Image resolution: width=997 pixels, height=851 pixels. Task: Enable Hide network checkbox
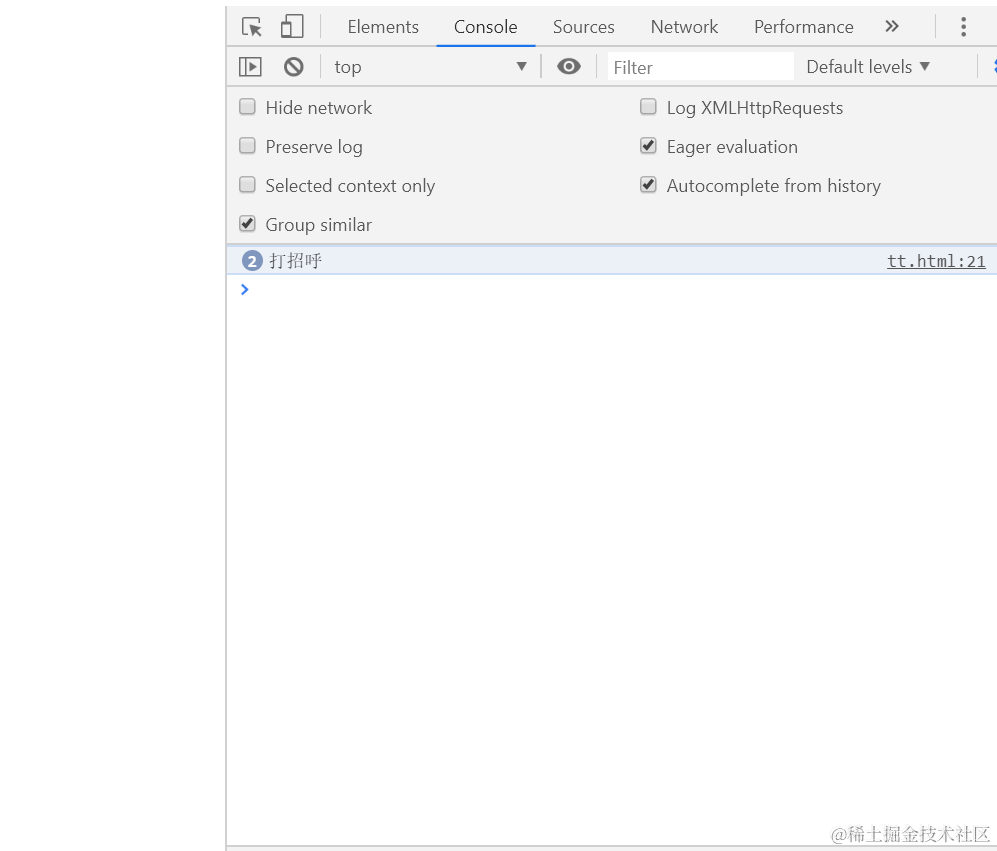coord(247,107)
